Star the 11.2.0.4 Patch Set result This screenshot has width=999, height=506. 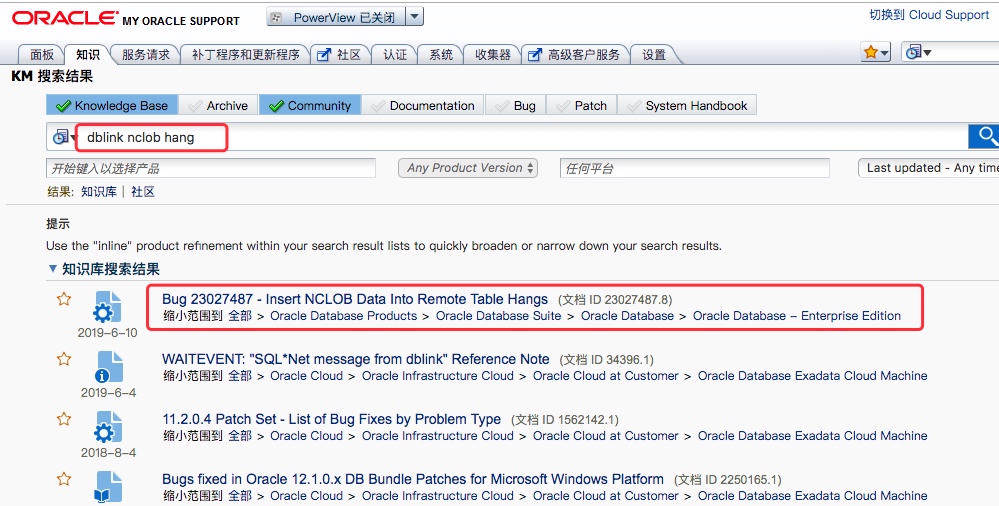point(64,419)
